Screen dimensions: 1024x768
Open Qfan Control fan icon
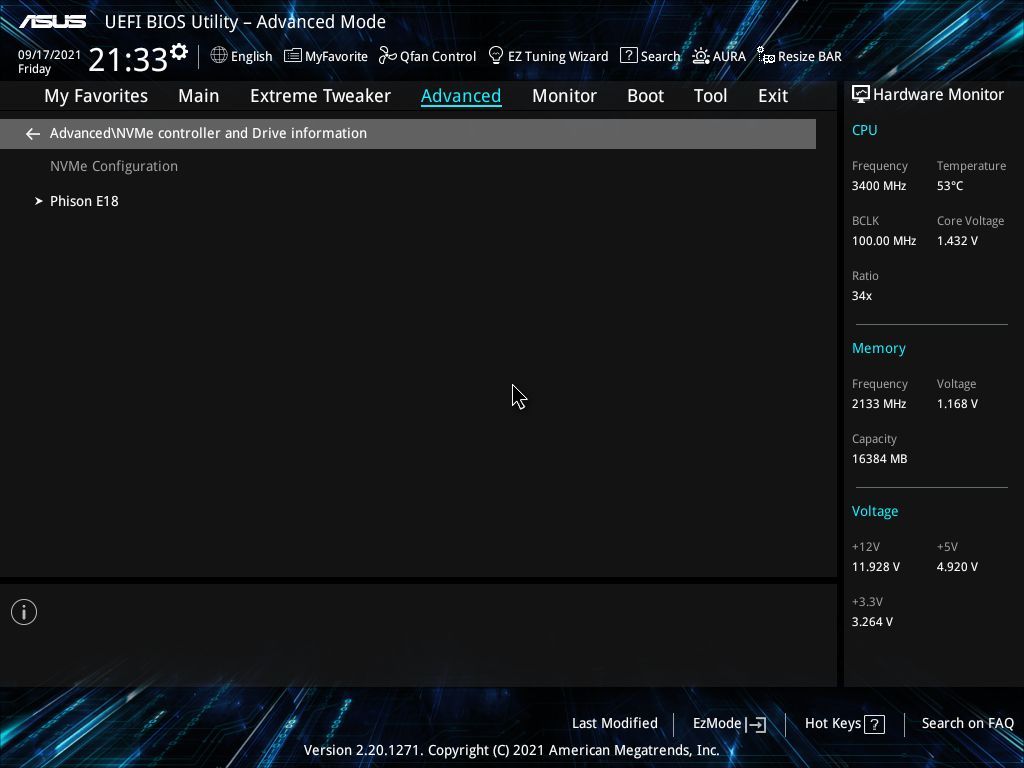tap(387, 56)
